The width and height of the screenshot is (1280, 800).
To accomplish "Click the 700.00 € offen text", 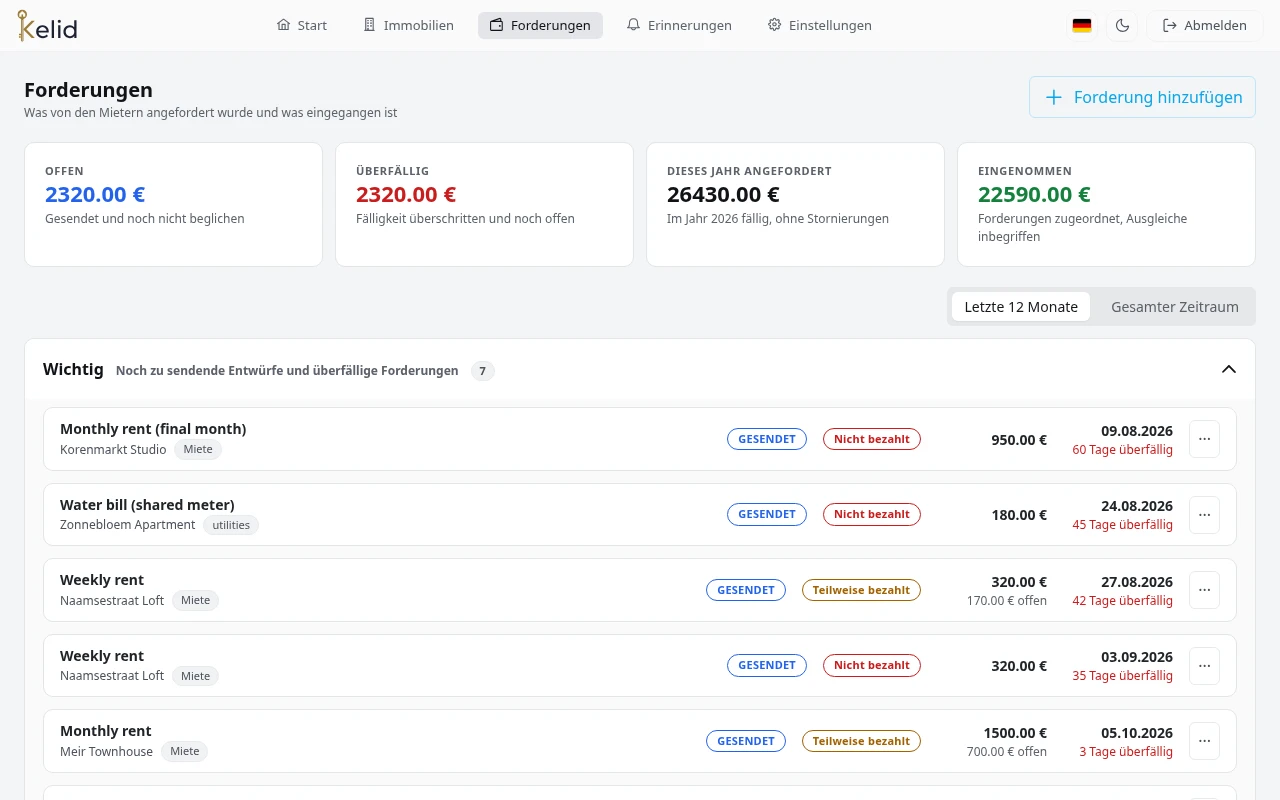I will point(1007,751).
